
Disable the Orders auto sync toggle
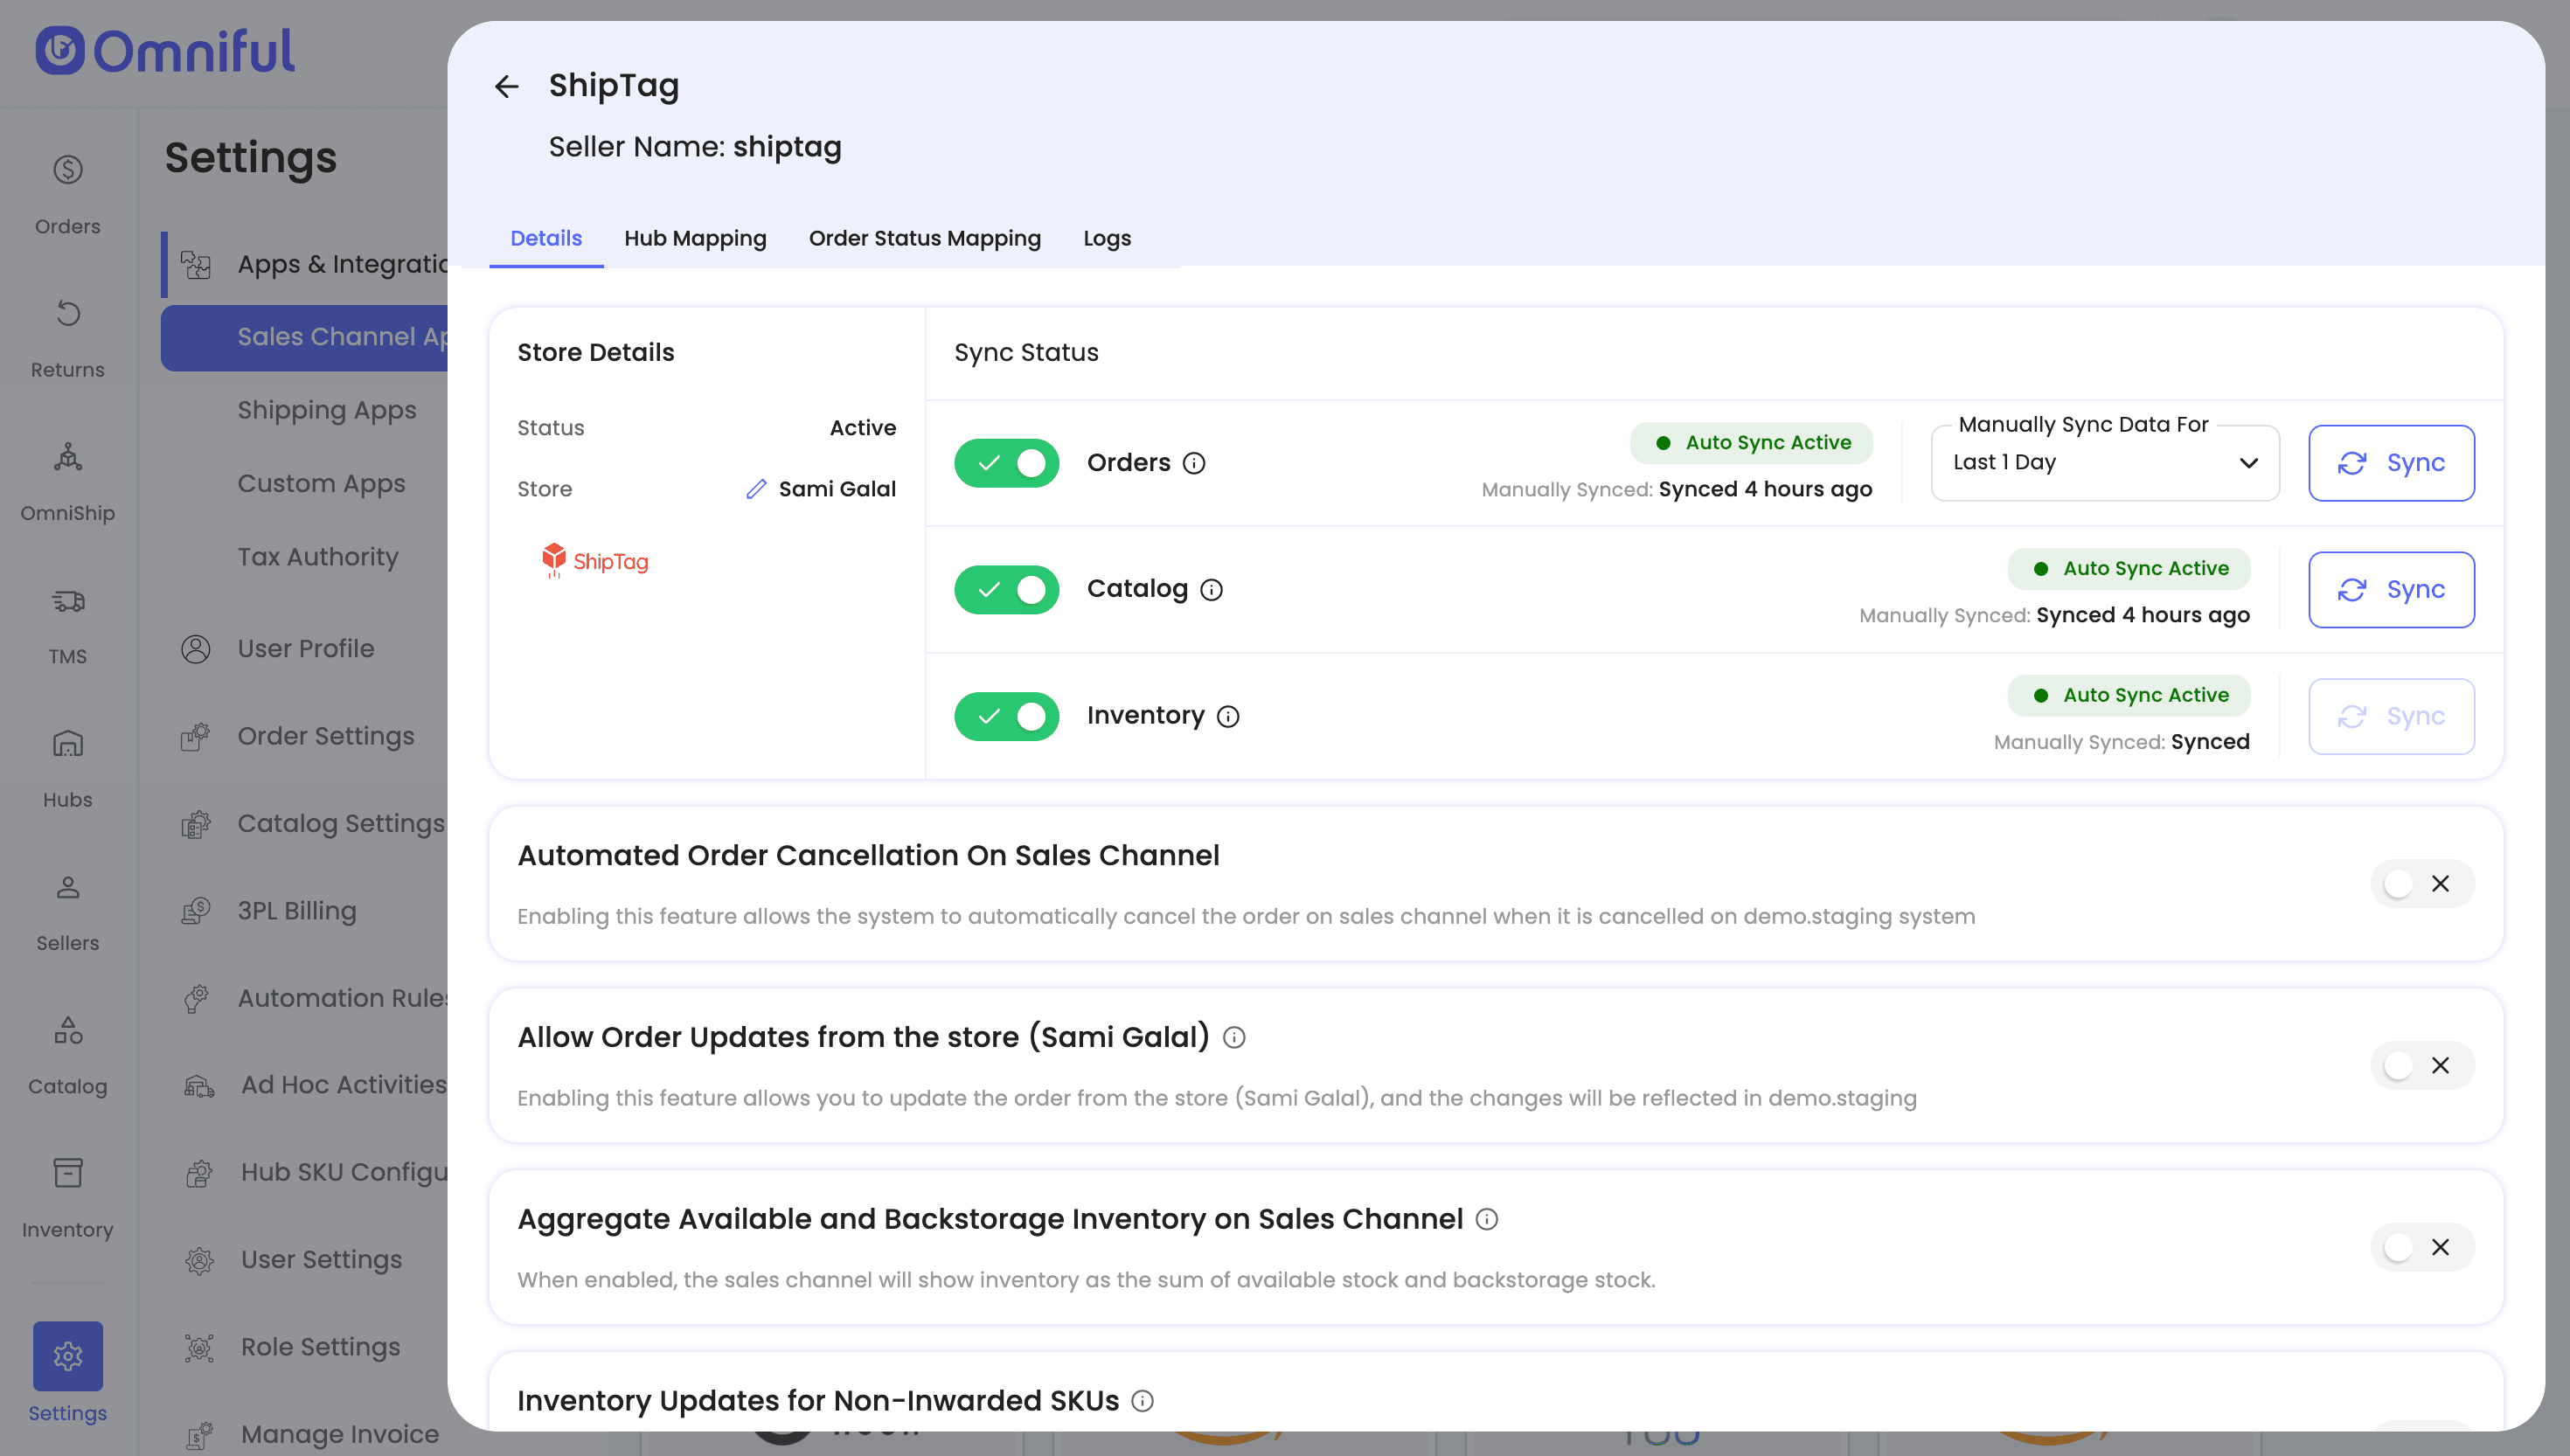tap(1006, 463)
